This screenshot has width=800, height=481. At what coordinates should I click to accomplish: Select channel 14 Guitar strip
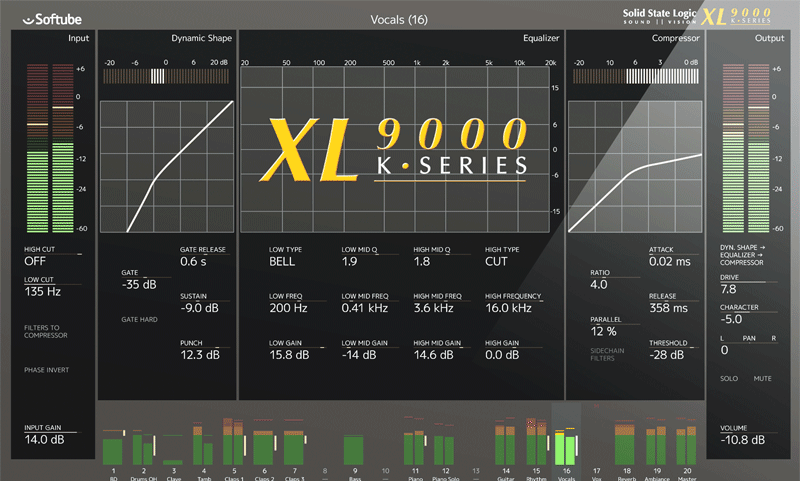(506, 448)
